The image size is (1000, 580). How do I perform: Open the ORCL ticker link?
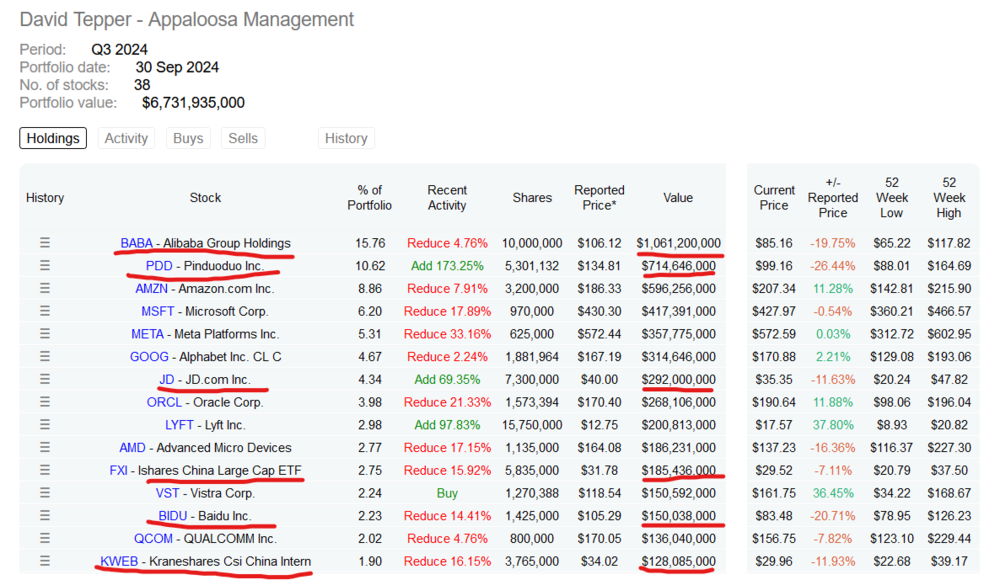coord(165,403)
